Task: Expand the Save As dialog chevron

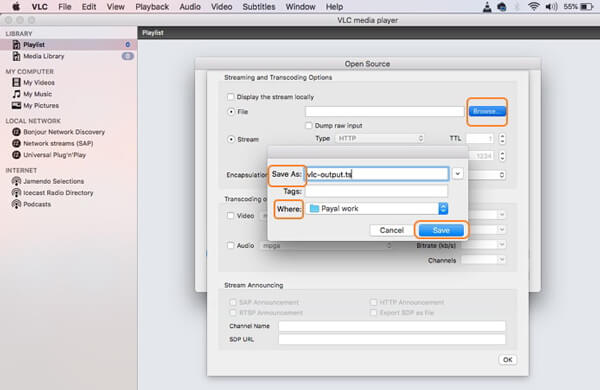Action: point(457,174)
